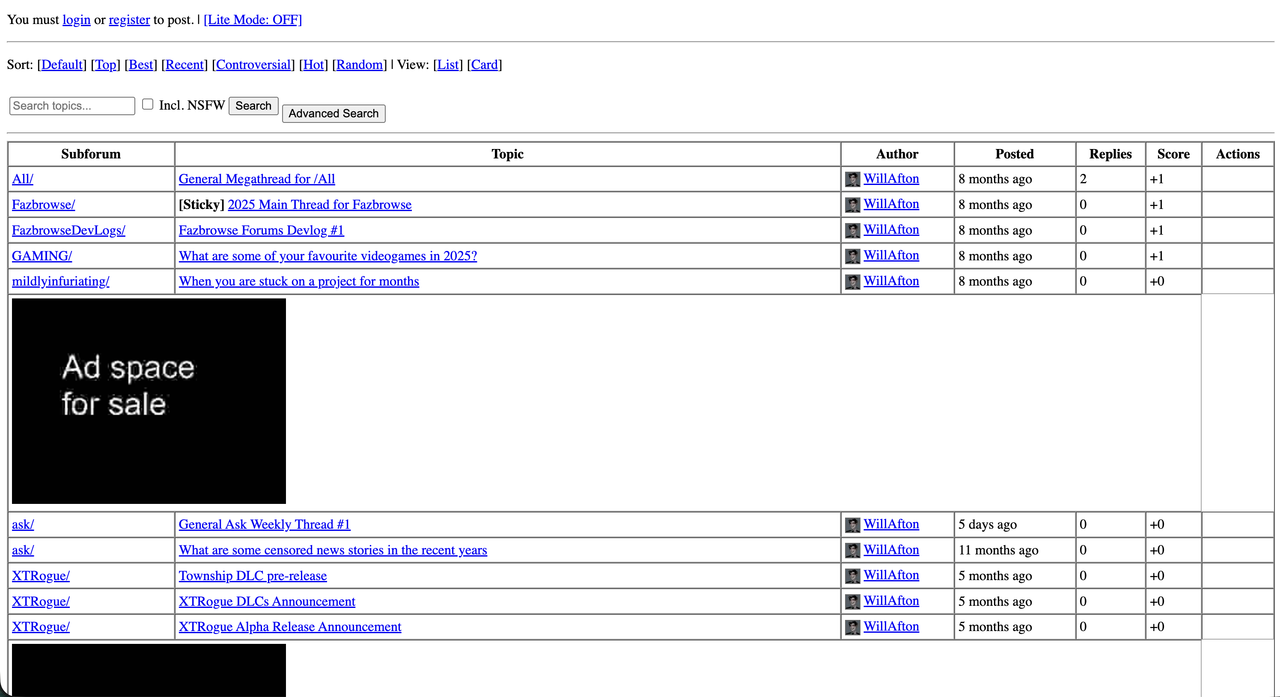Open Township DLC pre-release topic
The width and height of the screenshot is (1280, 697).
click(253, 575)
